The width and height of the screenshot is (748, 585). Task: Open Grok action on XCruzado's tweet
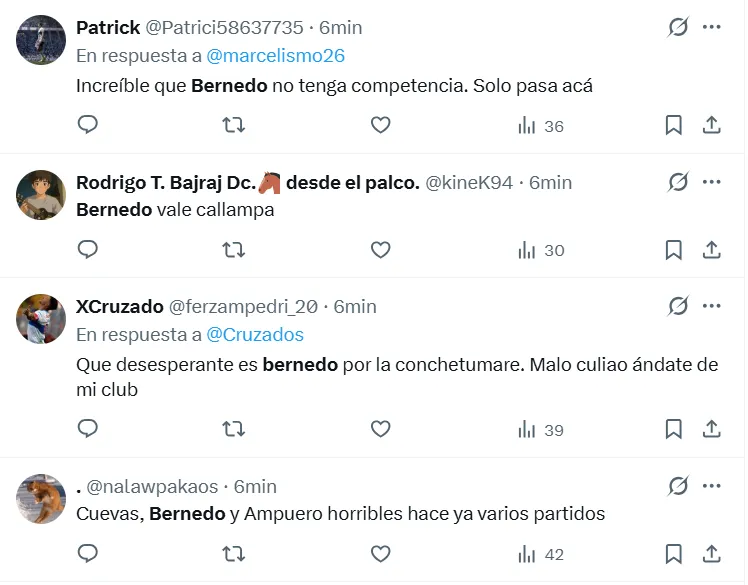[678, 306]
